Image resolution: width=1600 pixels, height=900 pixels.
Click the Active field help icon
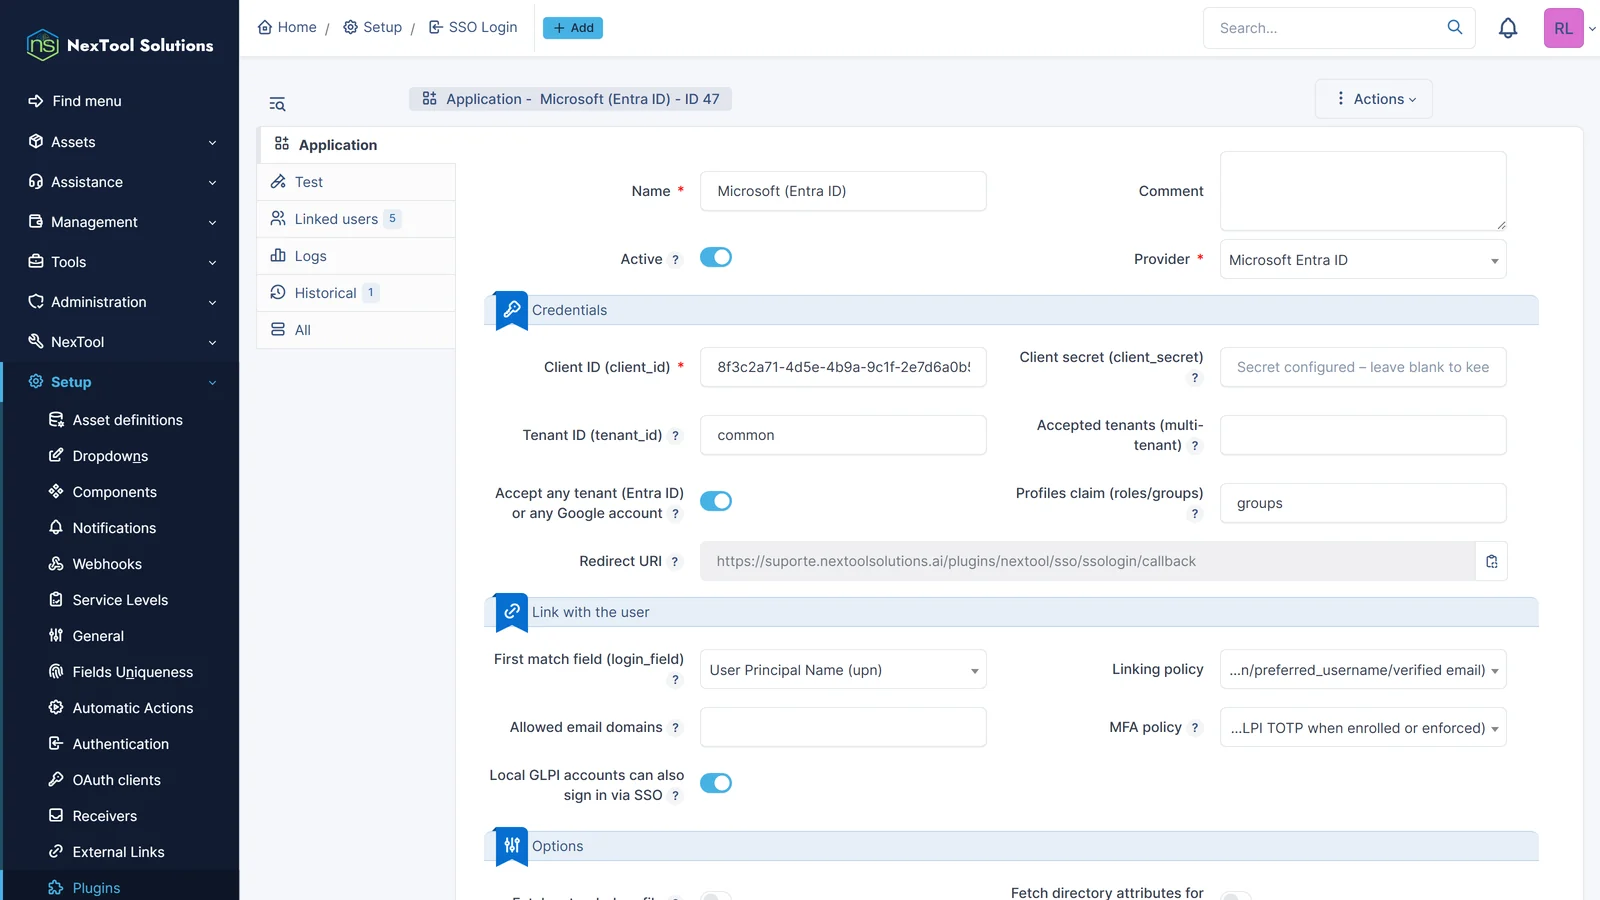coord(675,260)
